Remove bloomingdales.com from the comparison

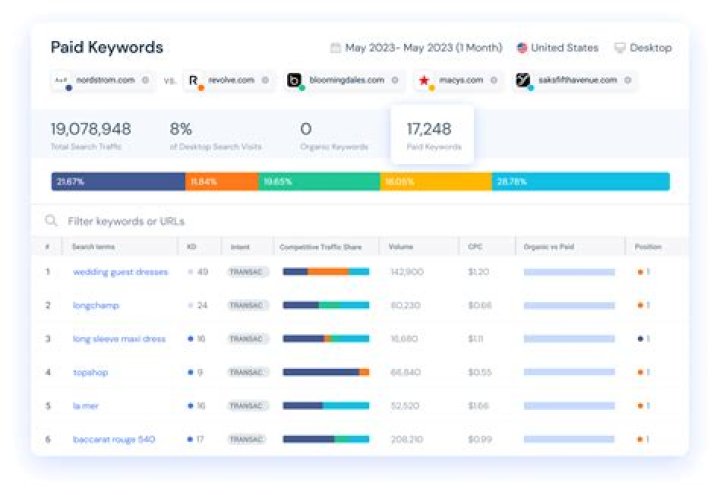(395, 80)
